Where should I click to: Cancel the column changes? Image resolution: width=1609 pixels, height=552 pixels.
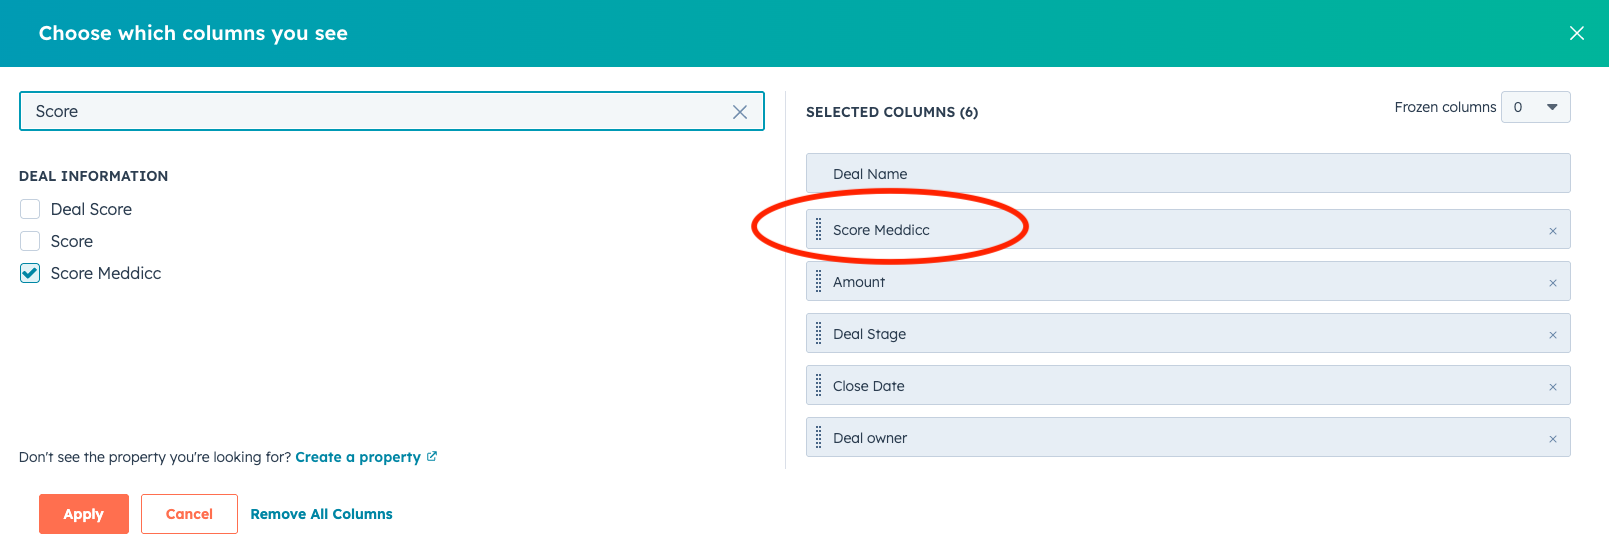tap(189, 514)
